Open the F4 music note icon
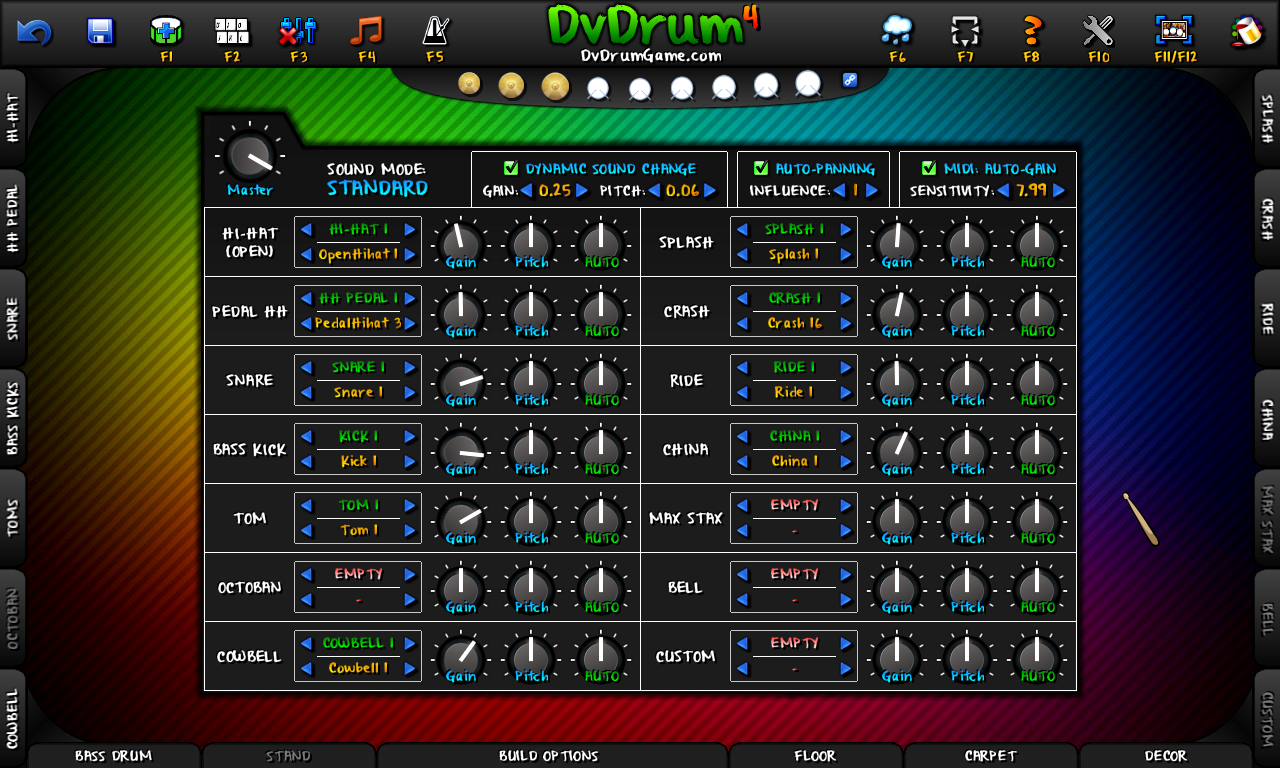This screenshot has height=768, width=1280. point(366,31)
